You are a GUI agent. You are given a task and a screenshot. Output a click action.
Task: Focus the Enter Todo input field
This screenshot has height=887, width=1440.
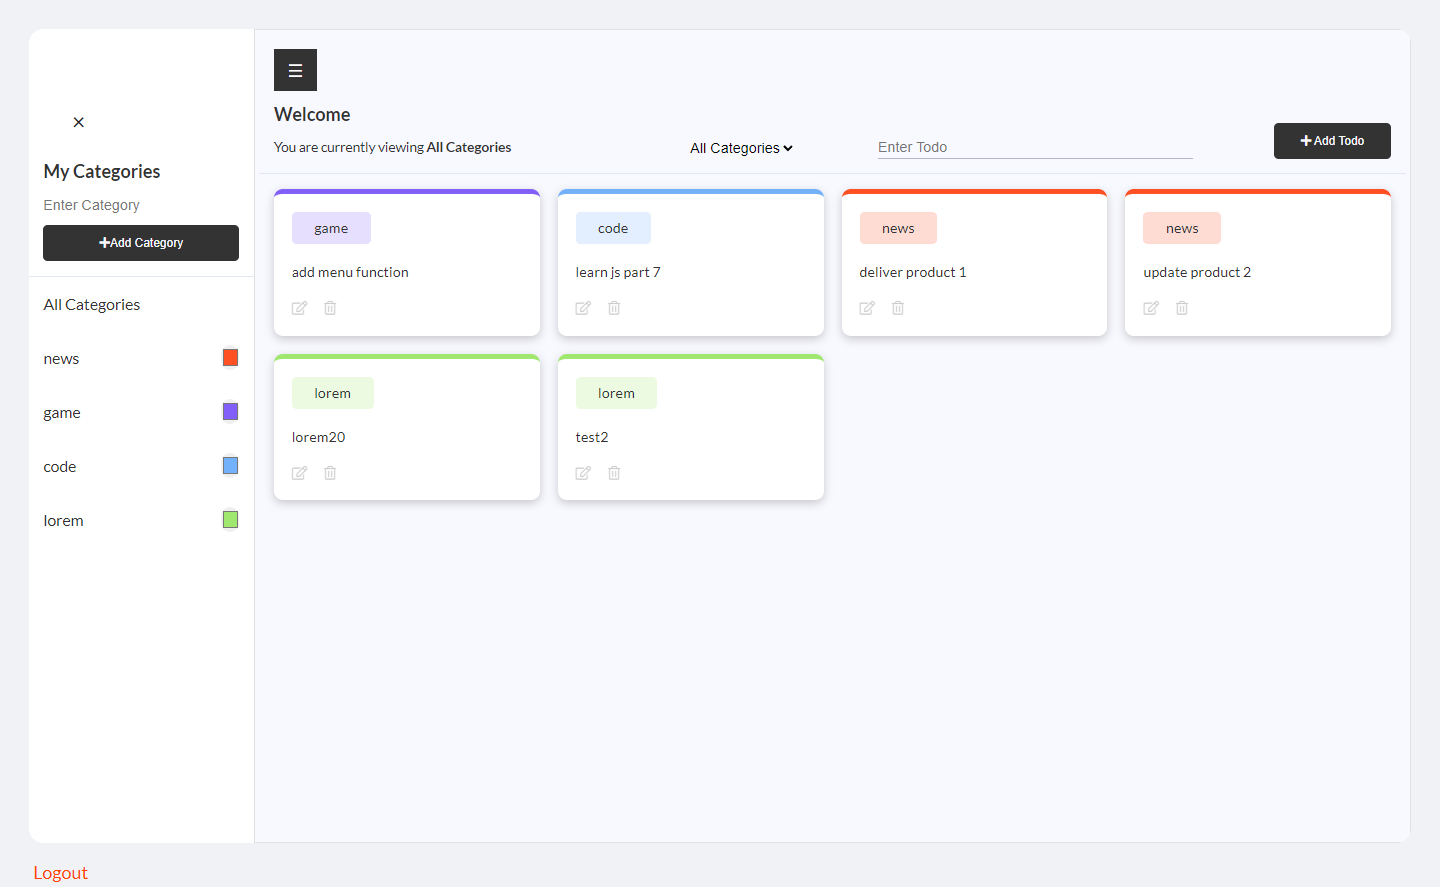tap(1034, 147)
